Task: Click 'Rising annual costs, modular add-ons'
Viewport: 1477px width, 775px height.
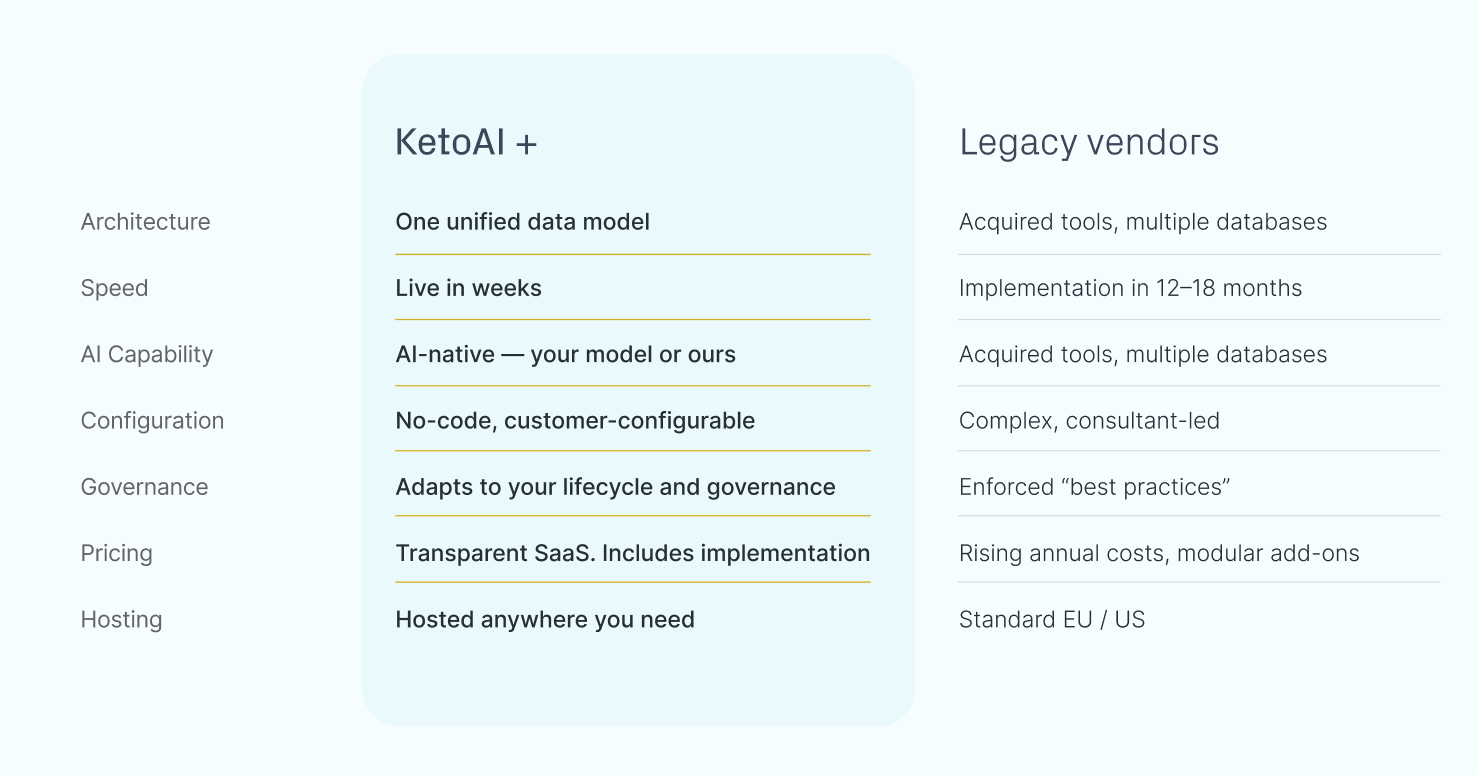Action: (1160, 553)
